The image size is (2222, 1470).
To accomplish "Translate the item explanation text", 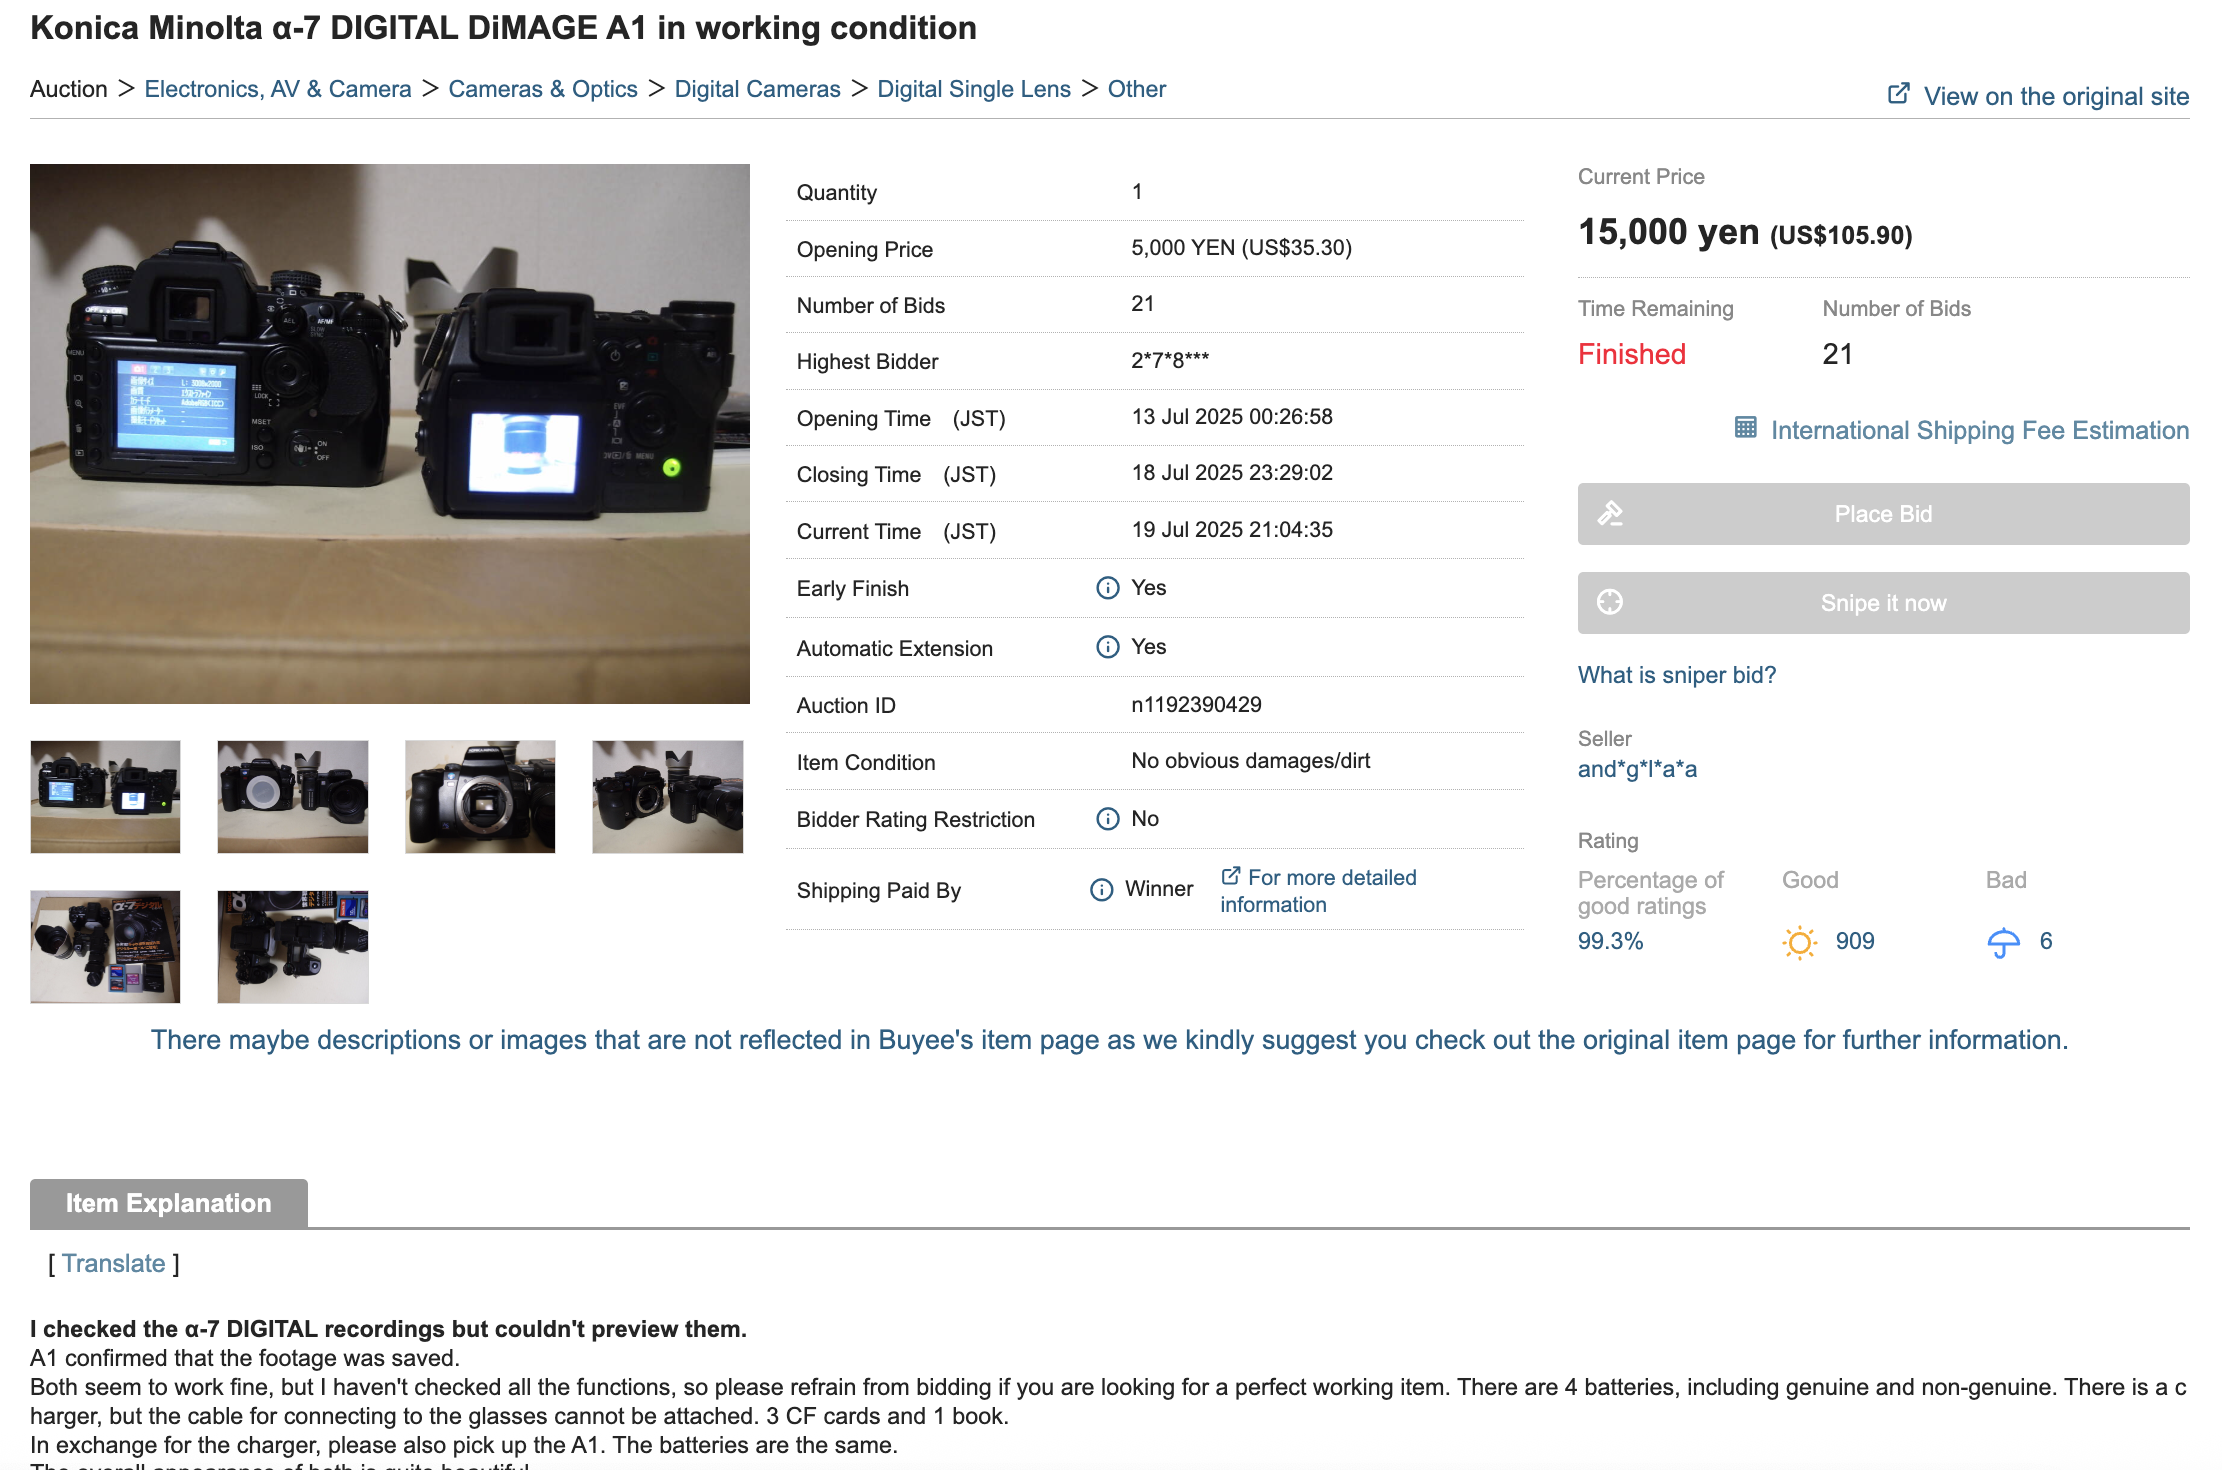I will tap(113, 1264).
